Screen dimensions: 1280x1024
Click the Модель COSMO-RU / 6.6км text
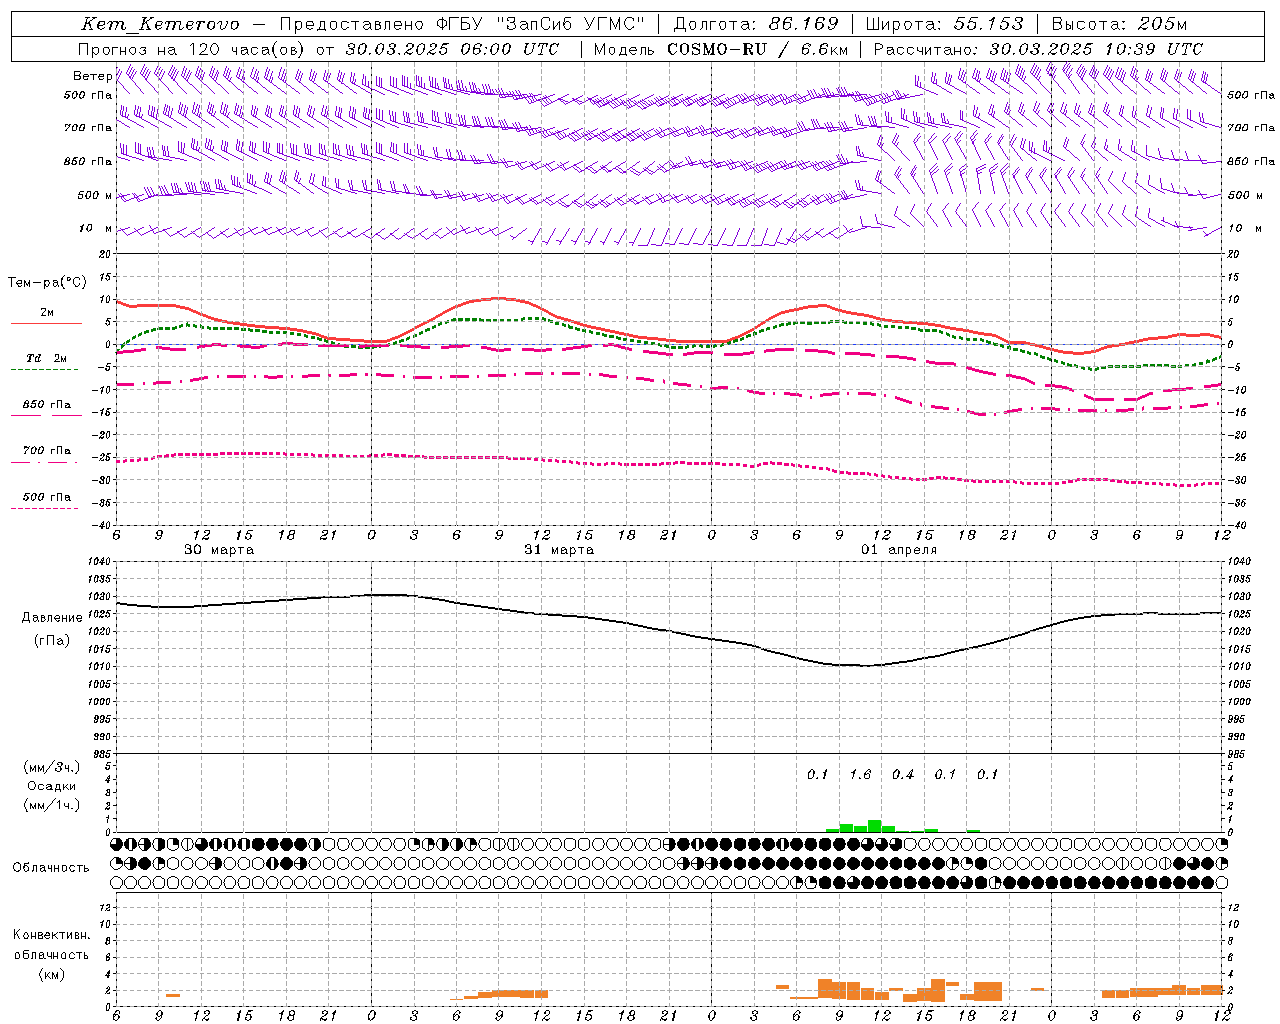click(721, 49)
